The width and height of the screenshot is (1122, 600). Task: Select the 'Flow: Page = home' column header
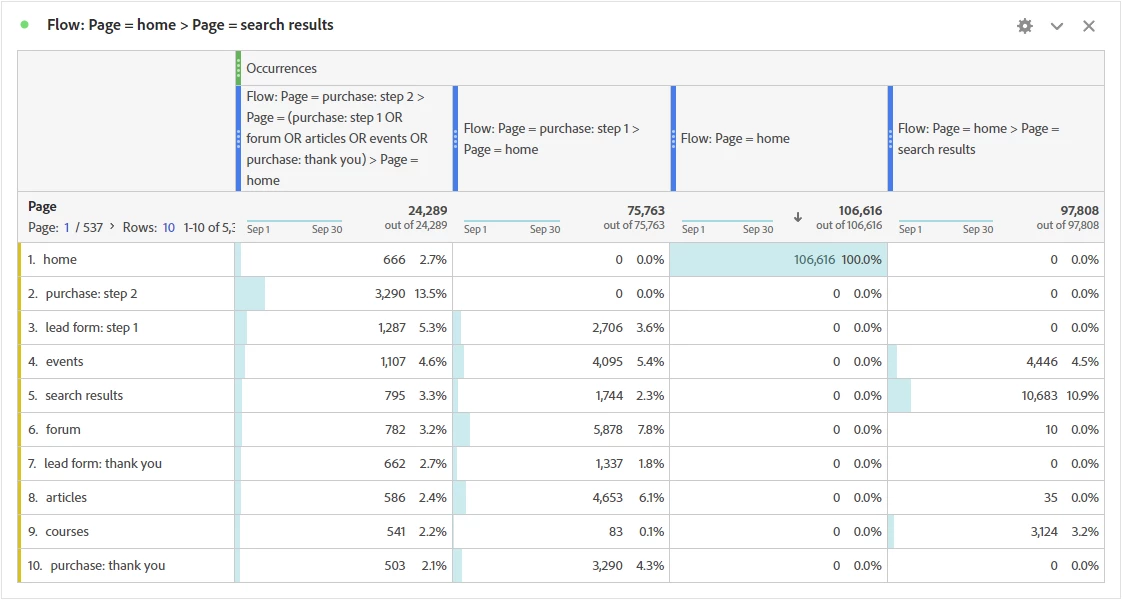pyautogui.click(x=779, y=138)
